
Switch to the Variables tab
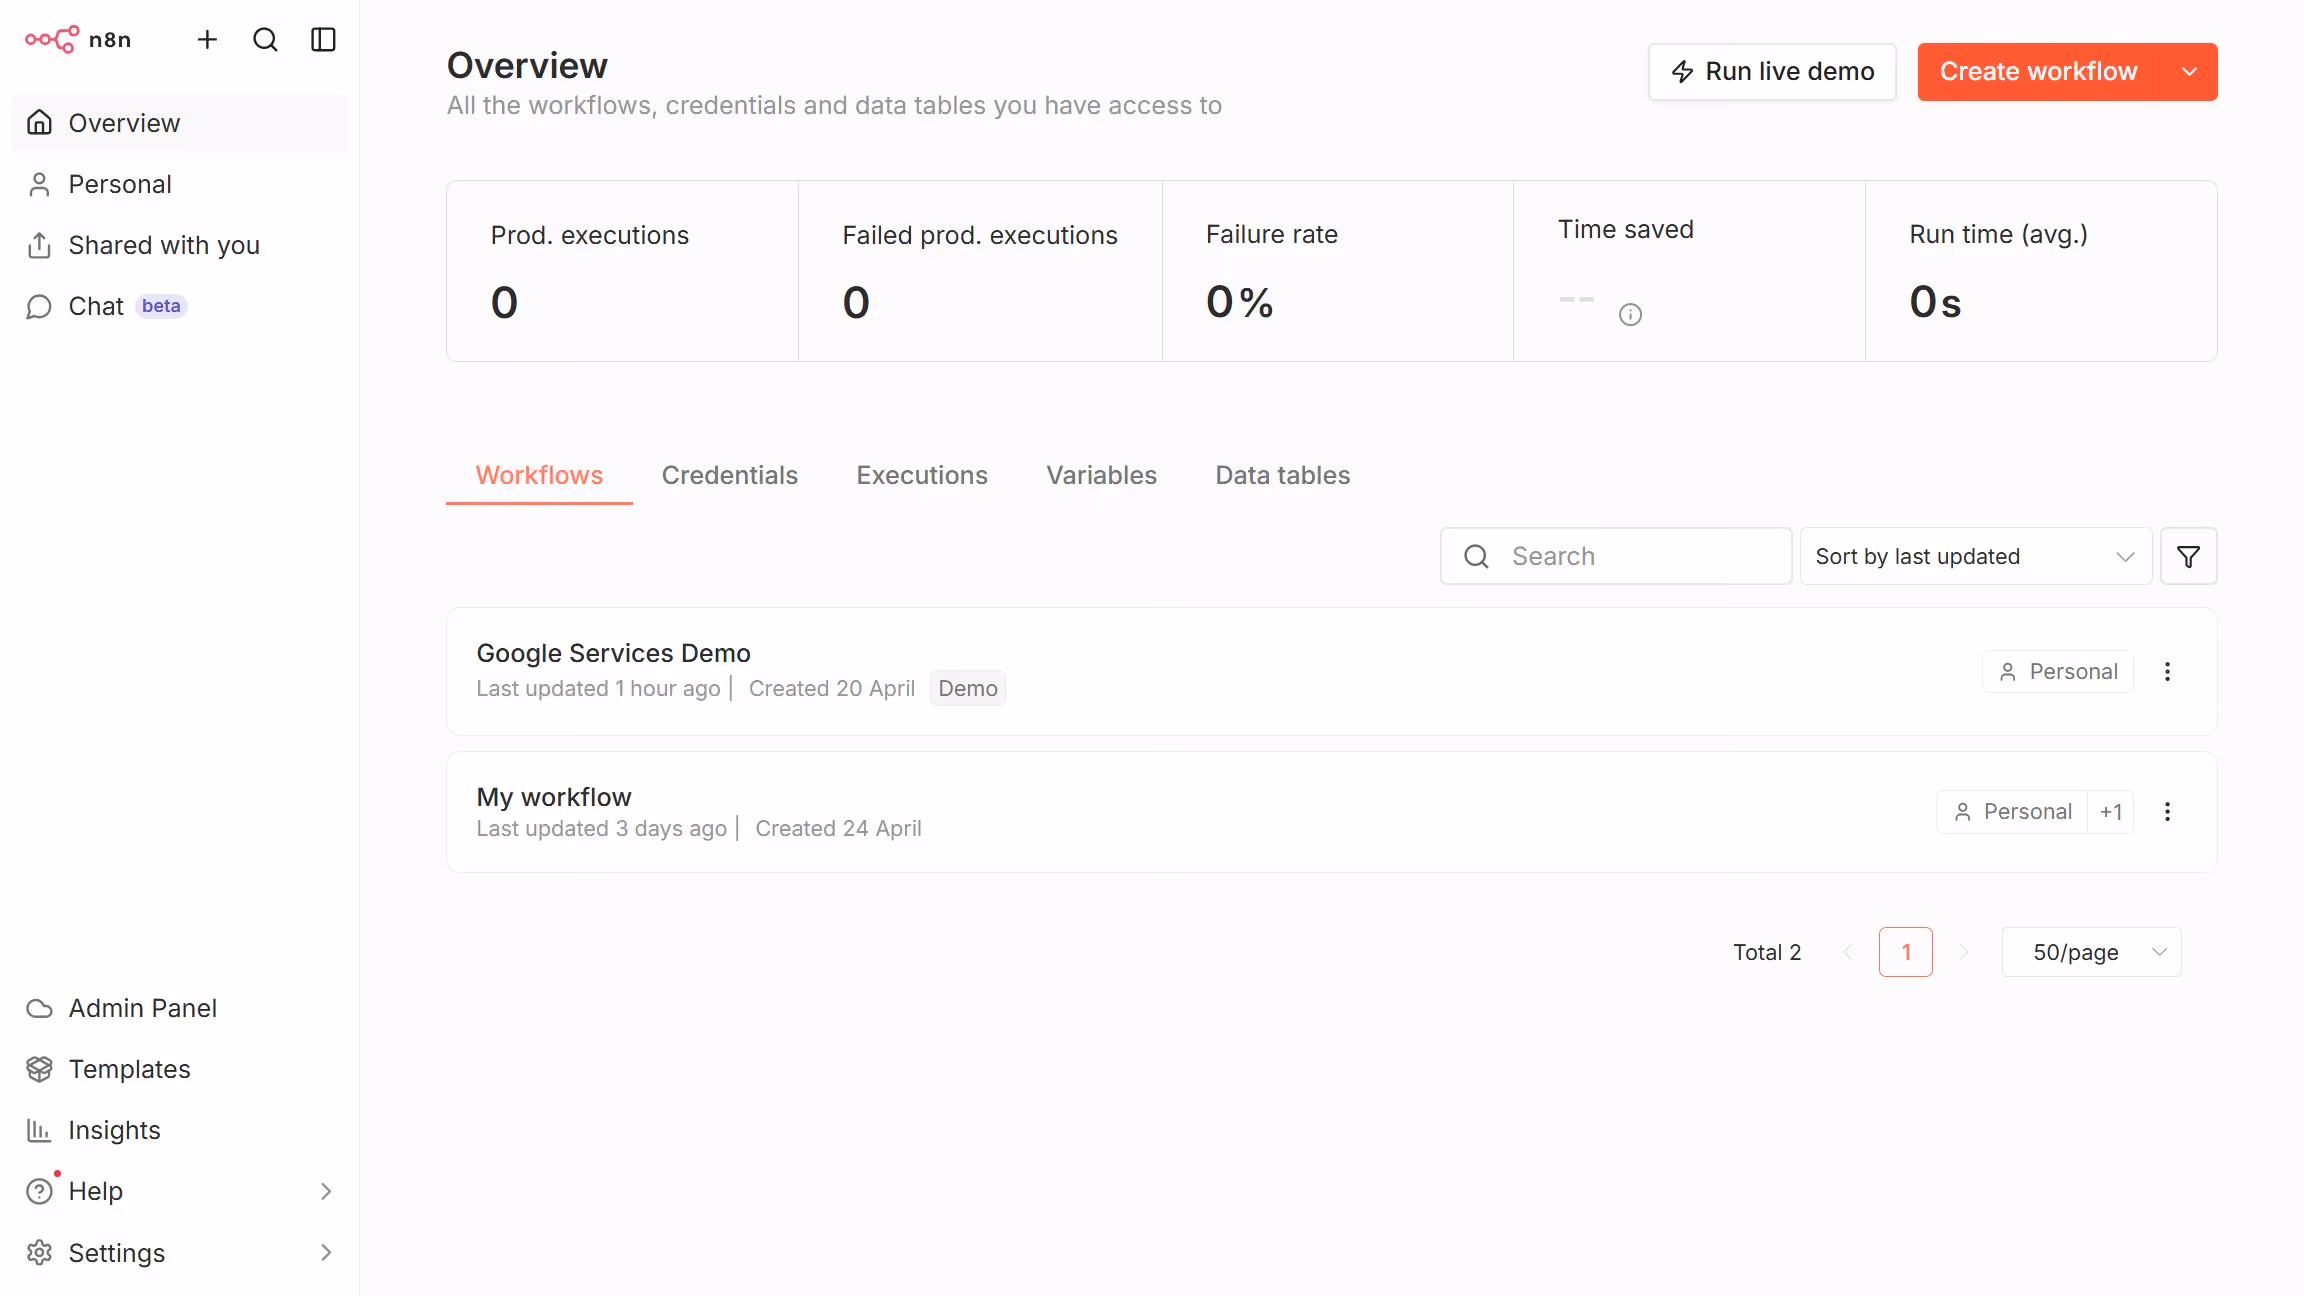1102,475
